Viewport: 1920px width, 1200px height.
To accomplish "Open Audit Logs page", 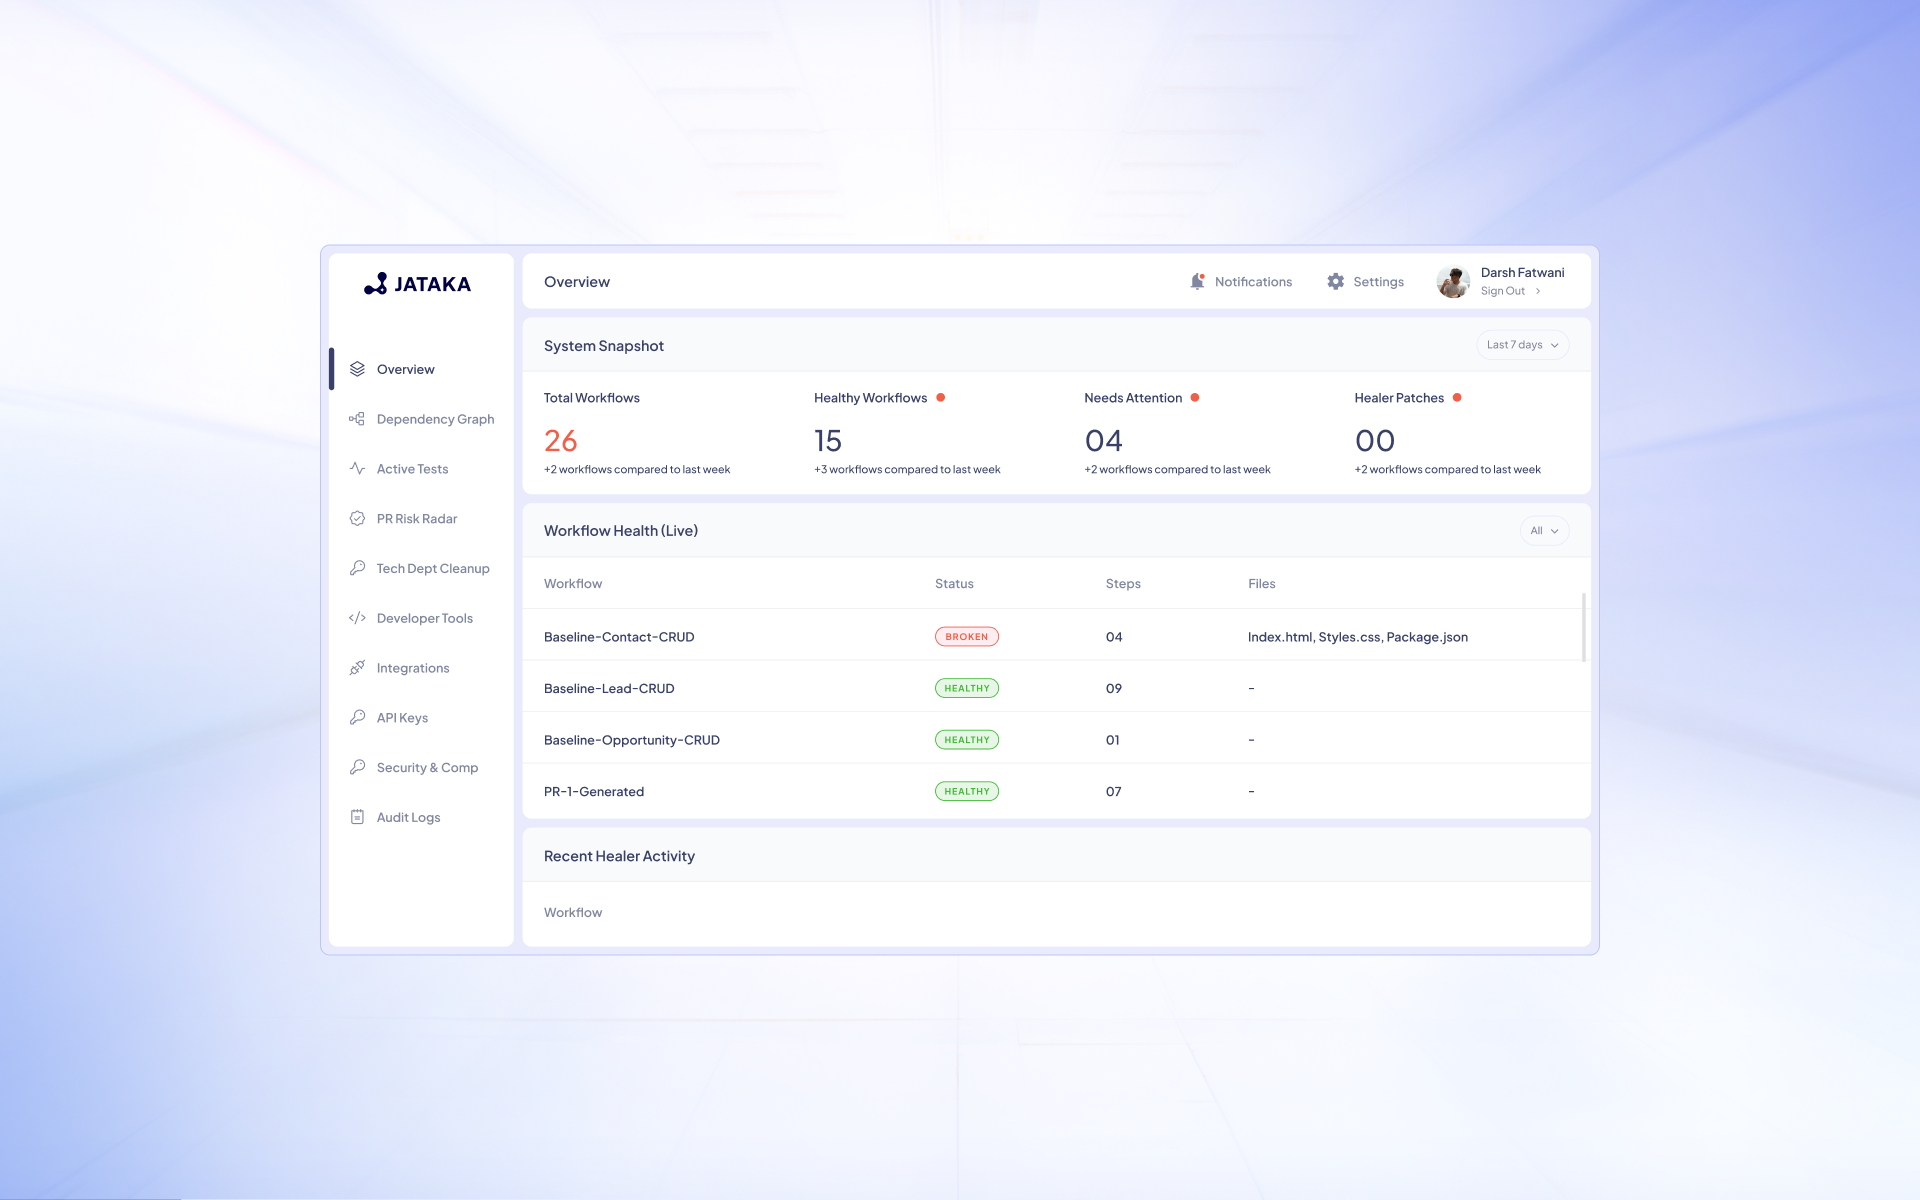I will pos(408,817).
